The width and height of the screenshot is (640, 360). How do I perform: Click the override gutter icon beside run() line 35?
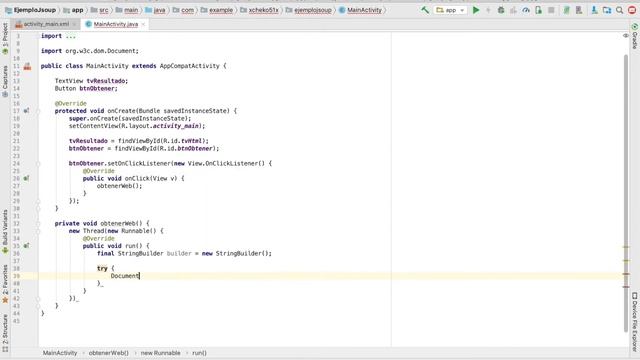[26, 246]
